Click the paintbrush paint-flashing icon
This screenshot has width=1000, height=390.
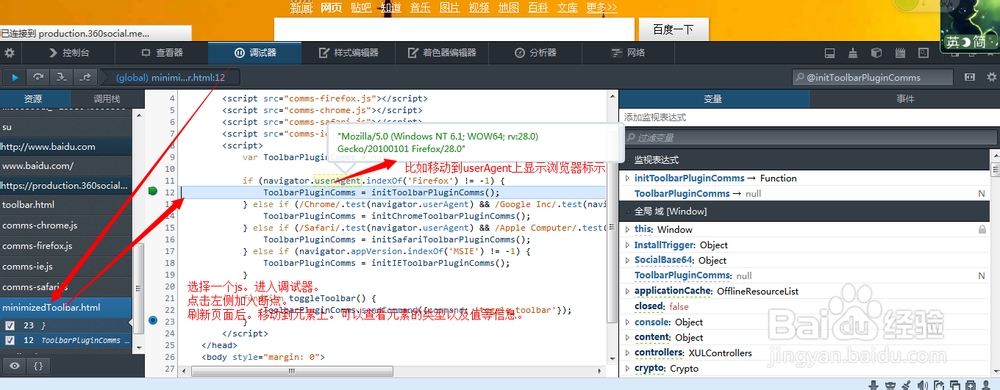point(853,53)
